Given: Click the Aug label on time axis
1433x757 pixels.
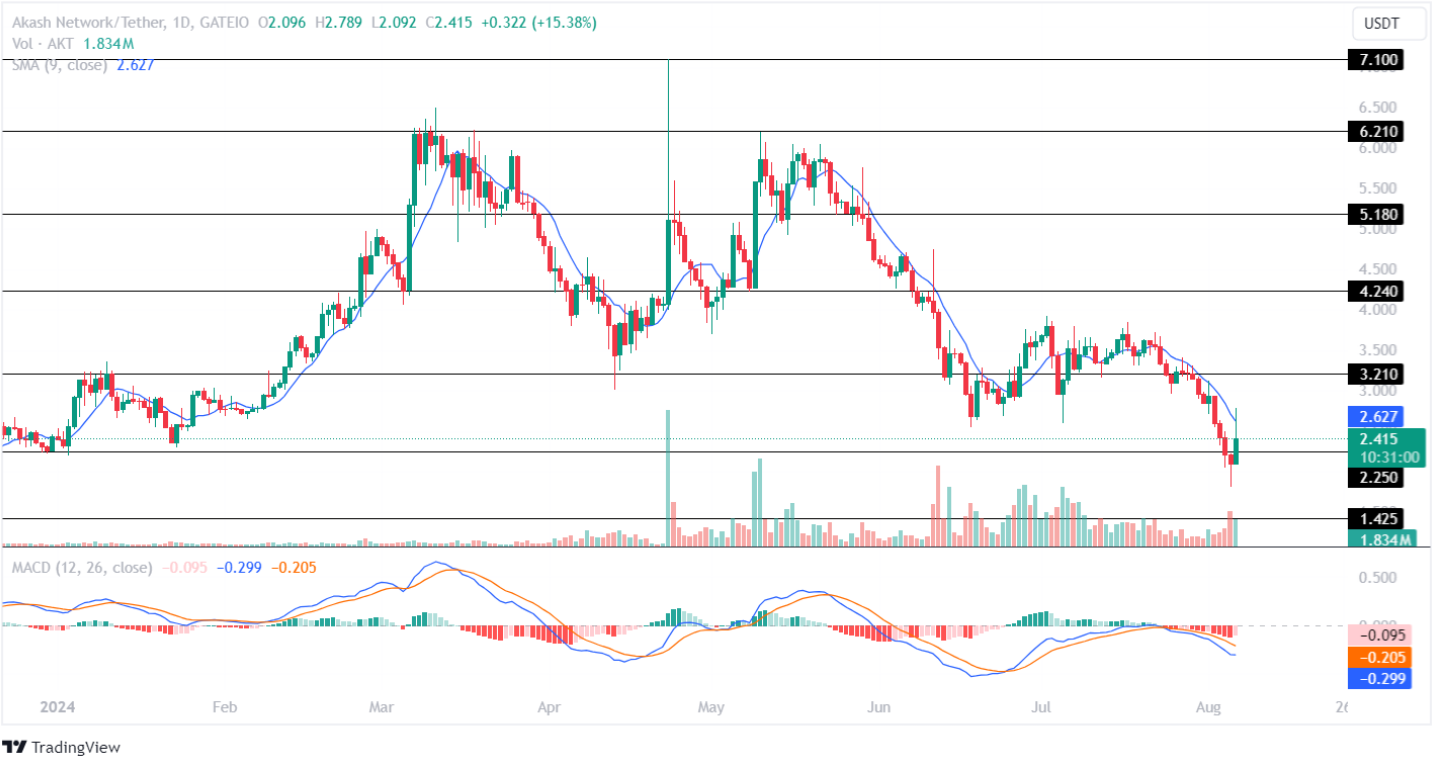Looking at the screenshot, I should 1208,708.
